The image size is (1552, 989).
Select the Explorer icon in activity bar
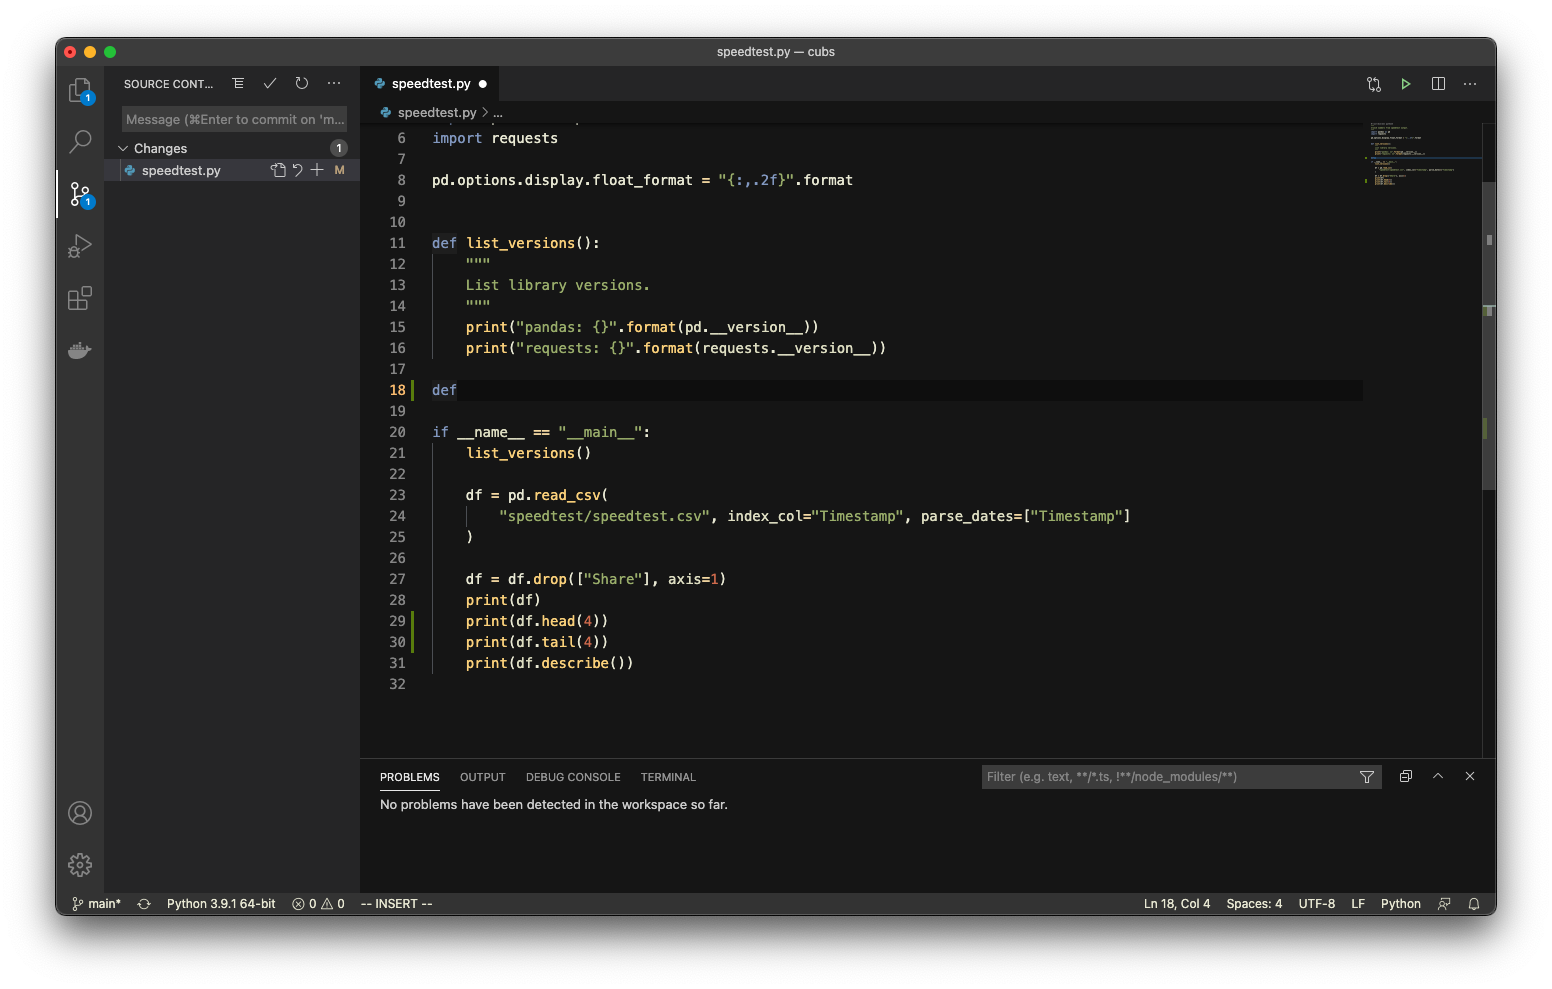point(80,90)
